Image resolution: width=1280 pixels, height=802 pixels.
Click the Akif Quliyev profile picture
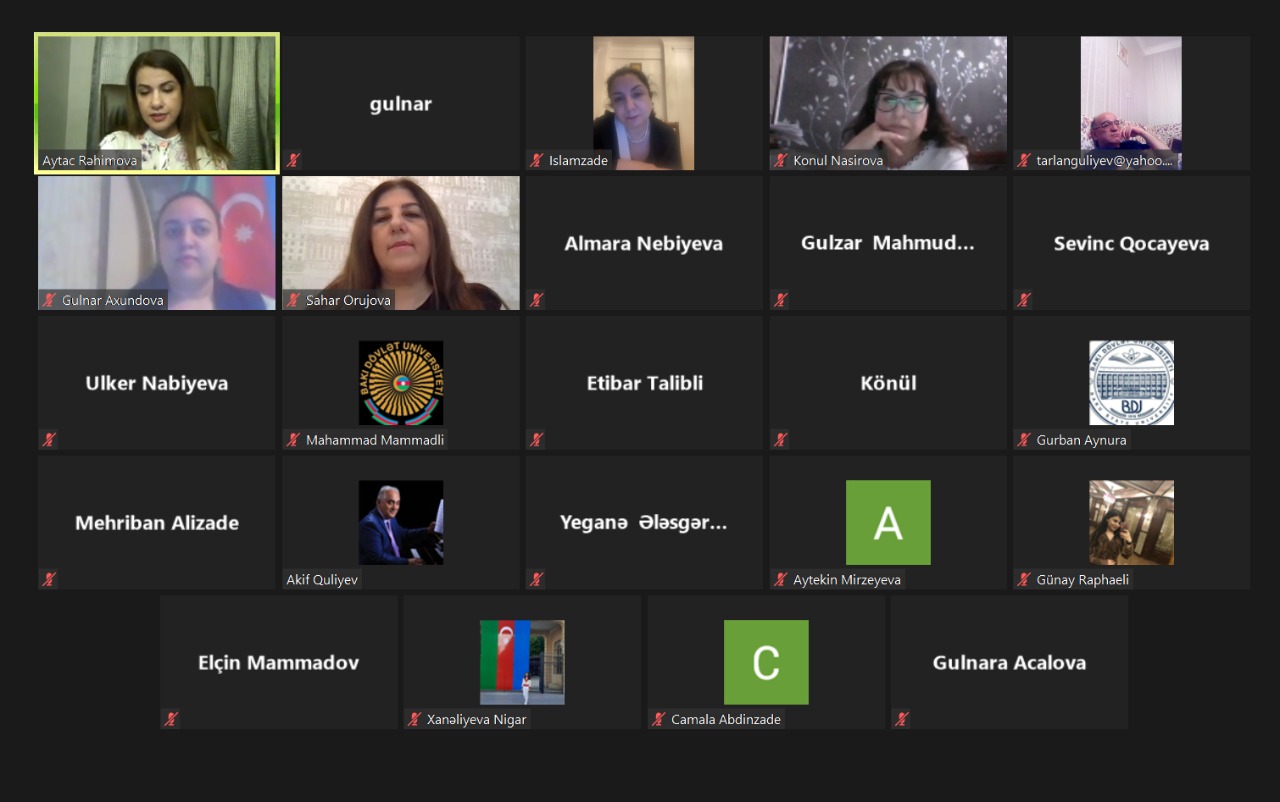401,523
